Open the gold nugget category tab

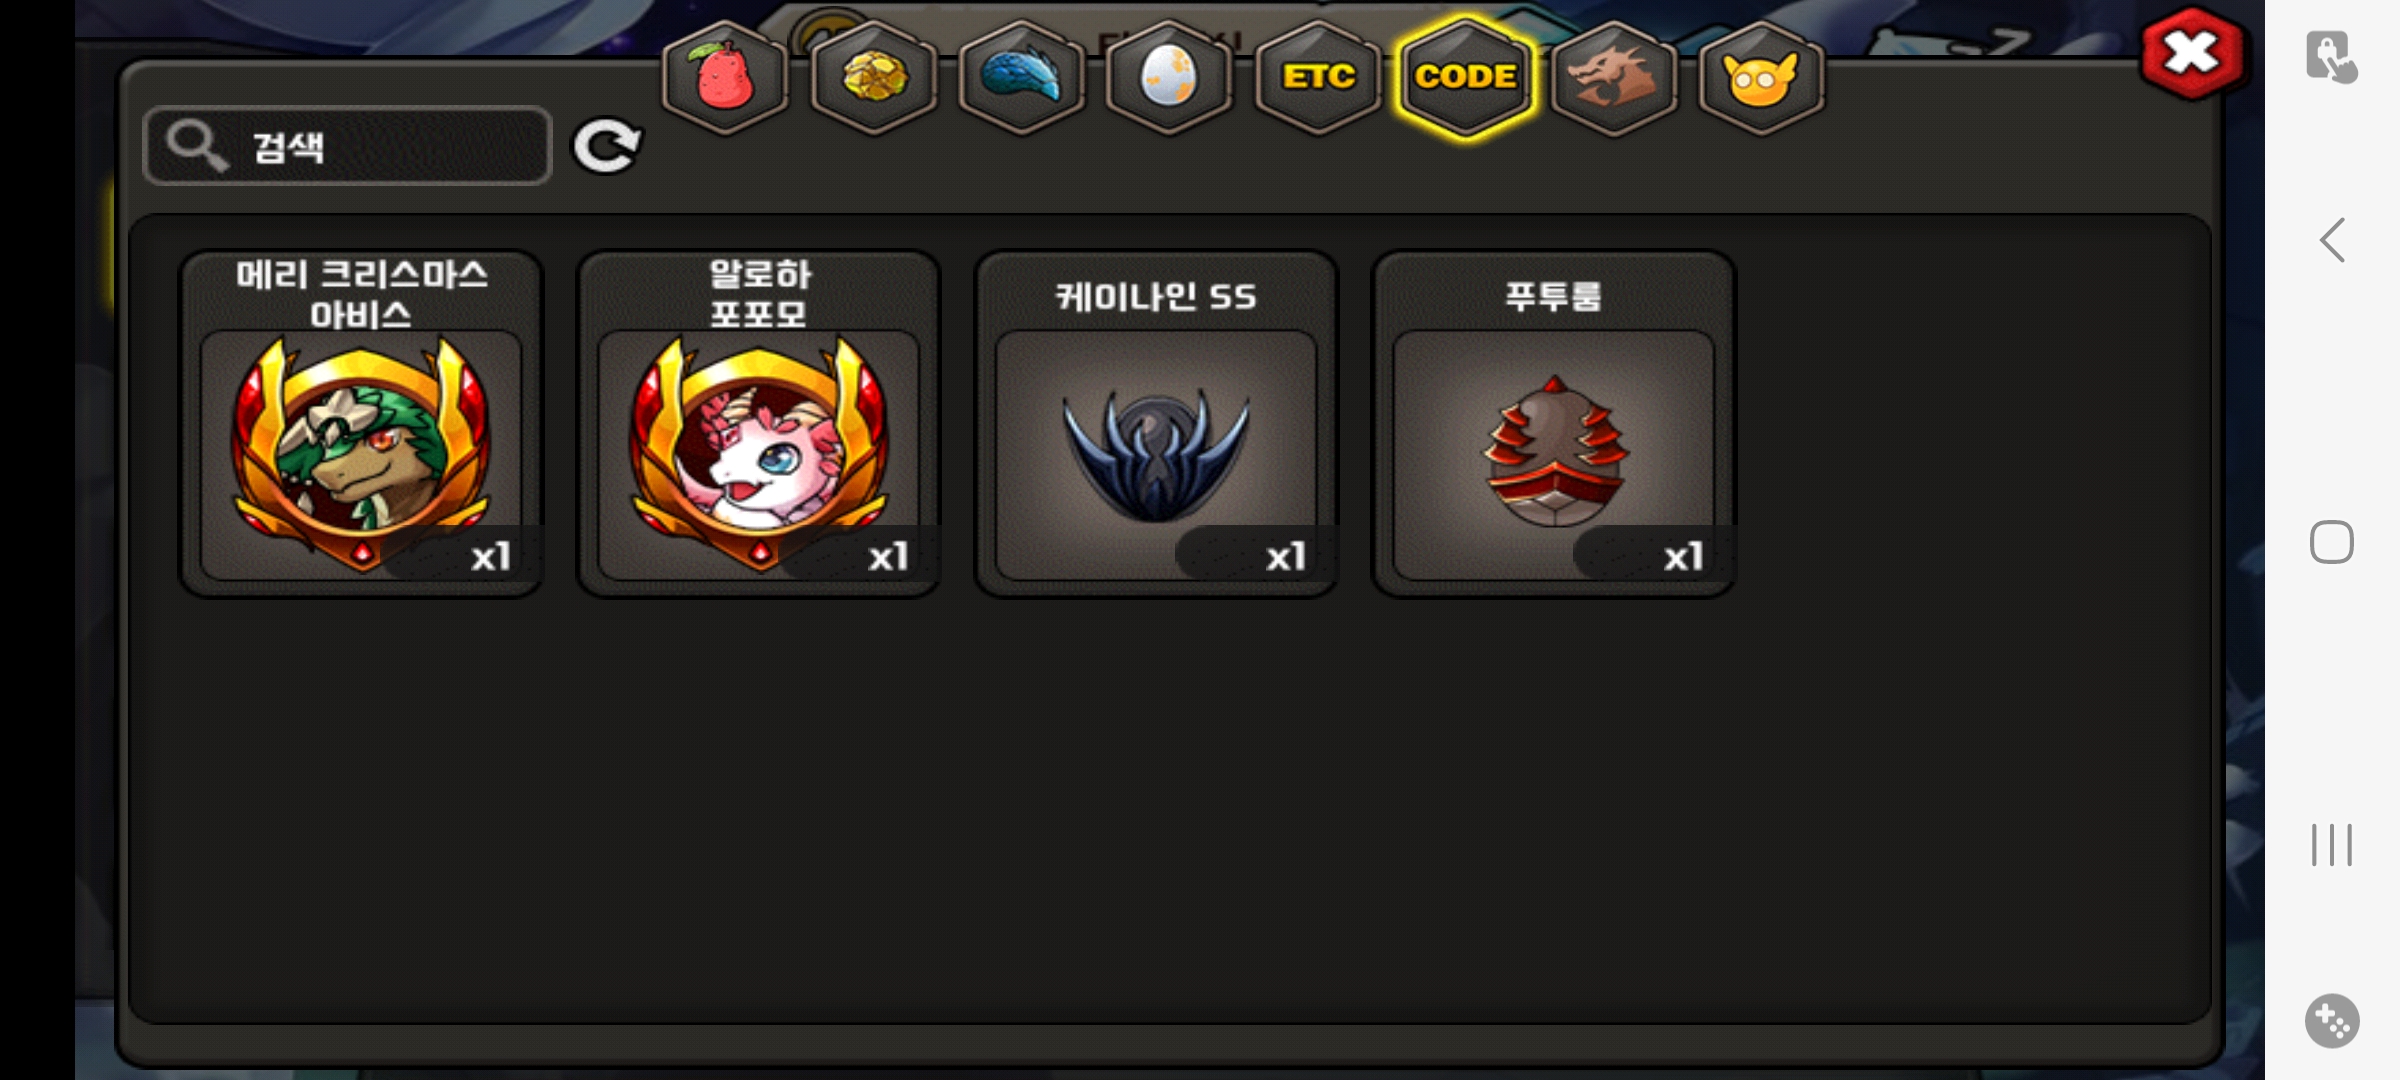point(874,78)
